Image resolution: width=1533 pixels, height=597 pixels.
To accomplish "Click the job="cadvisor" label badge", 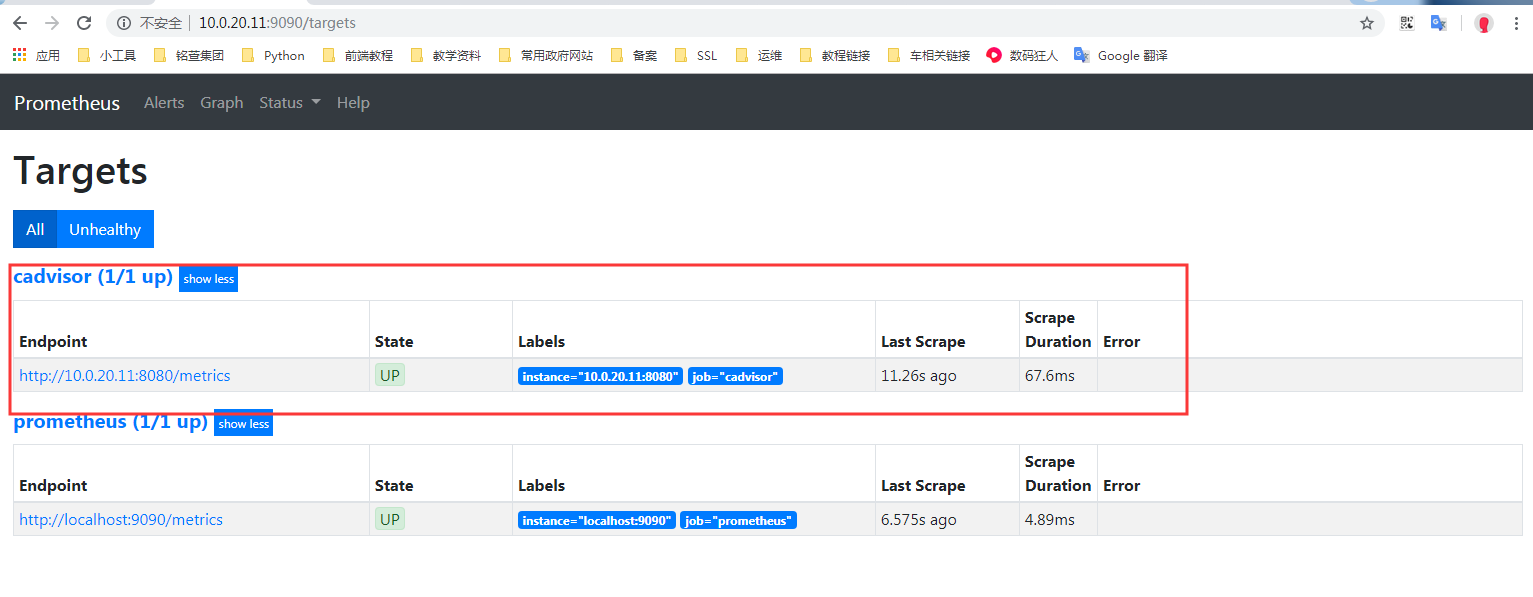I will [x=735, y=377].
